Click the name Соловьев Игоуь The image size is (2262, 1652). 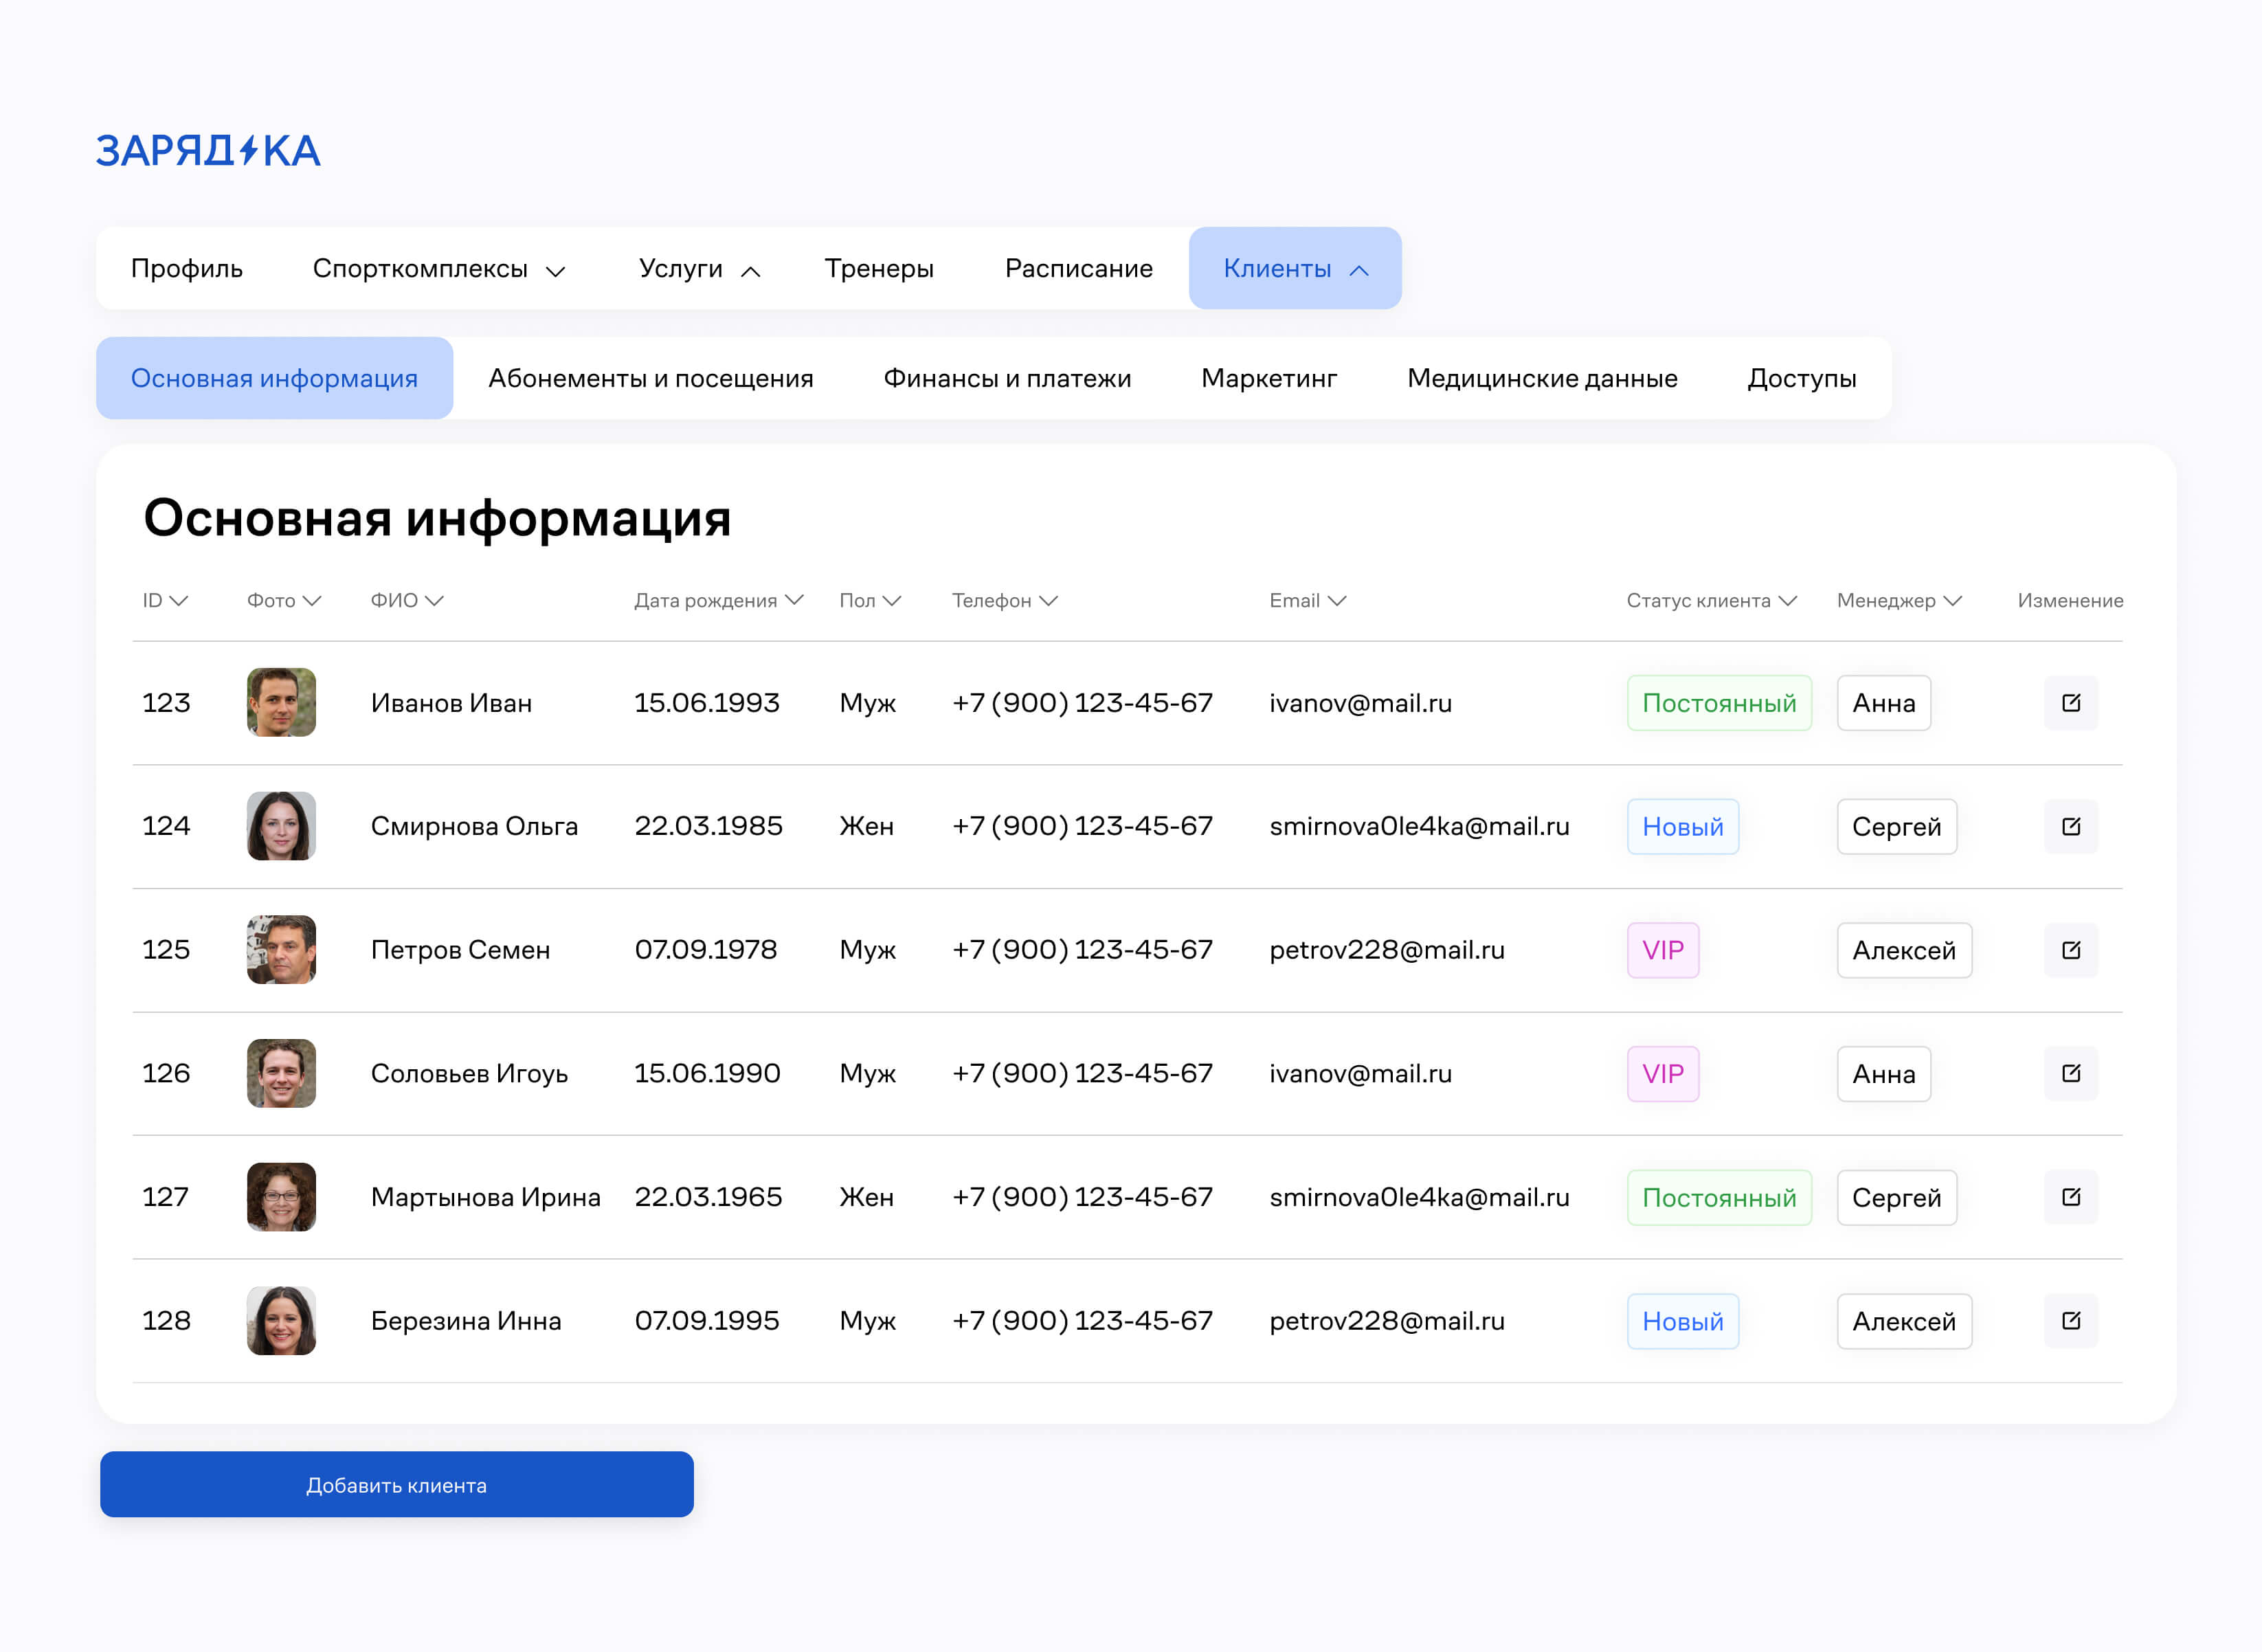pos(469,1074)
